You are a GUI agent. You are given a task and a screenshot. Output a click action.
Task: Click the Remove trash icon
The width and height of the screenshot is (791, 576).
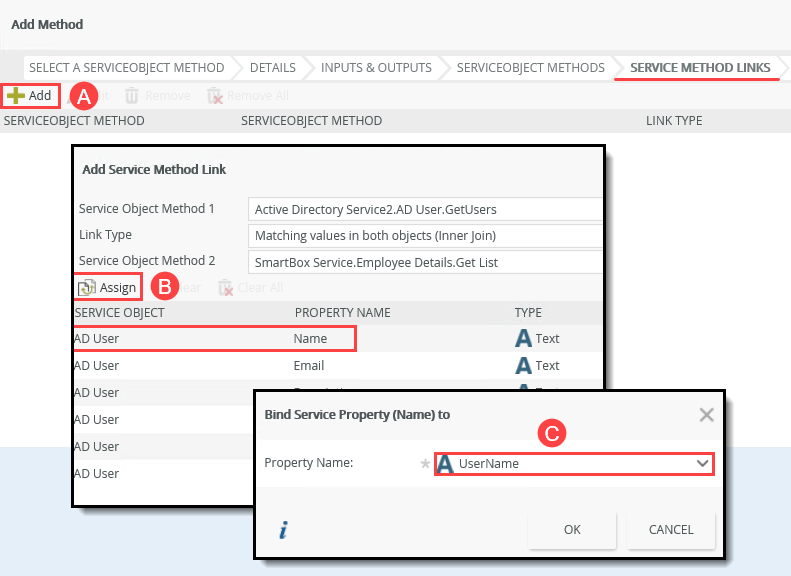pyautogui.click(x=132, y=96)
